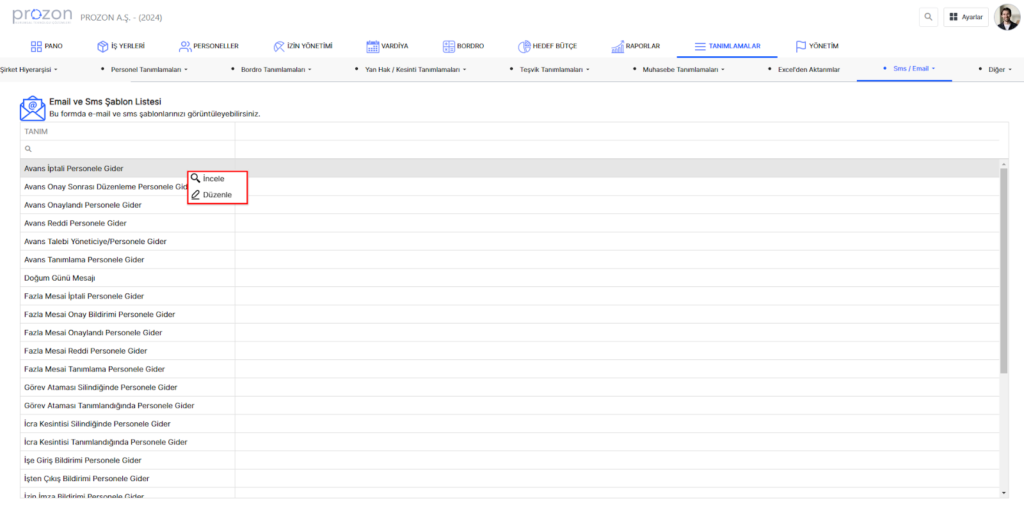Image resolution: width=1024 pixels, height=508 pixels.
Task: Click the Tanım column search field
Action: point(130,148)
